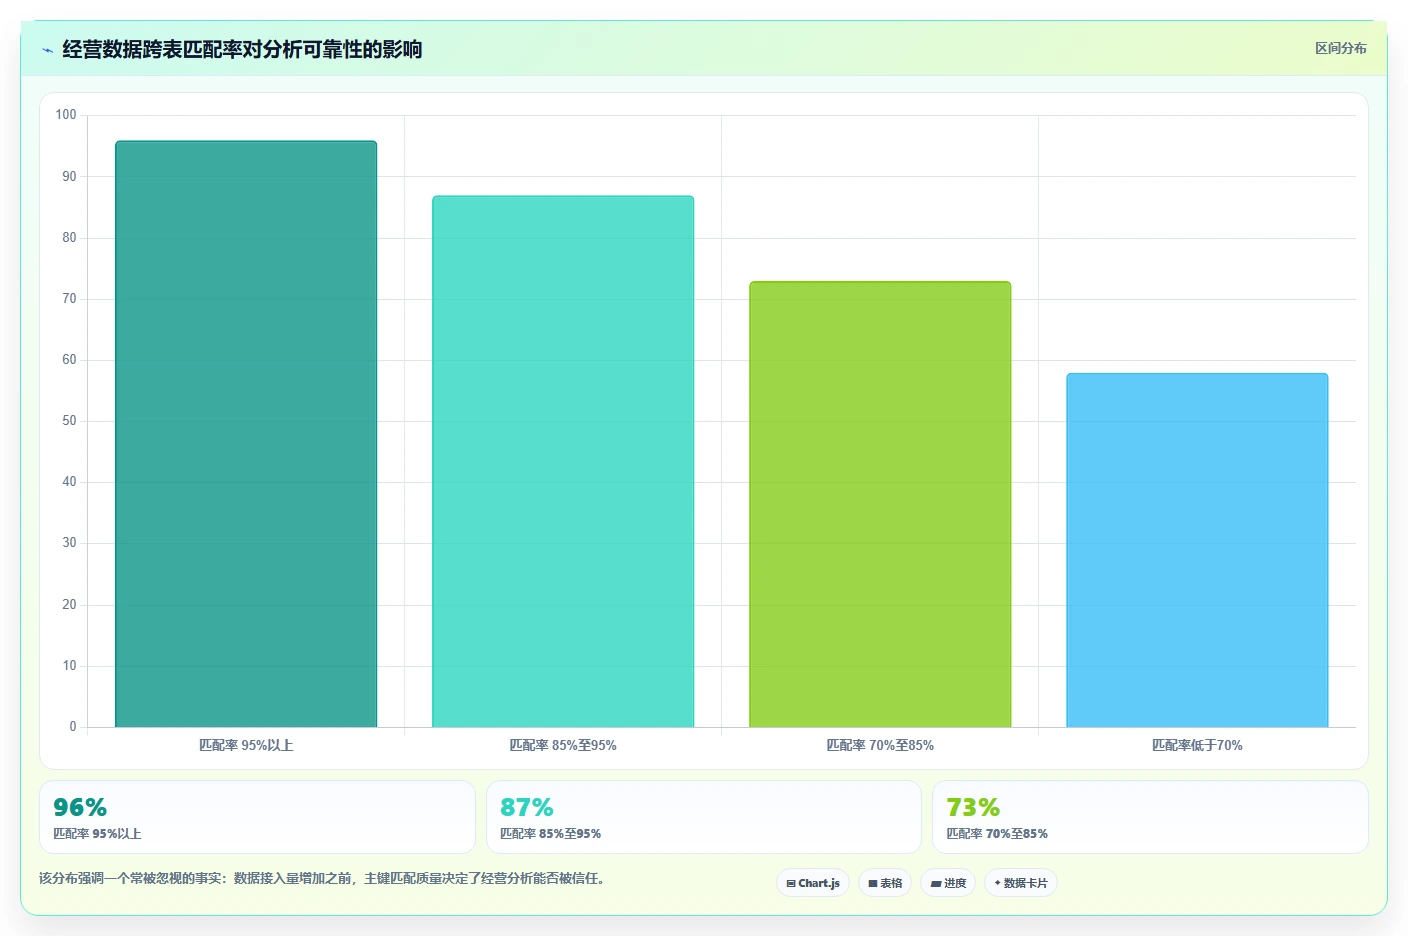Click the y-axis tick value 20

pos(69,604)
